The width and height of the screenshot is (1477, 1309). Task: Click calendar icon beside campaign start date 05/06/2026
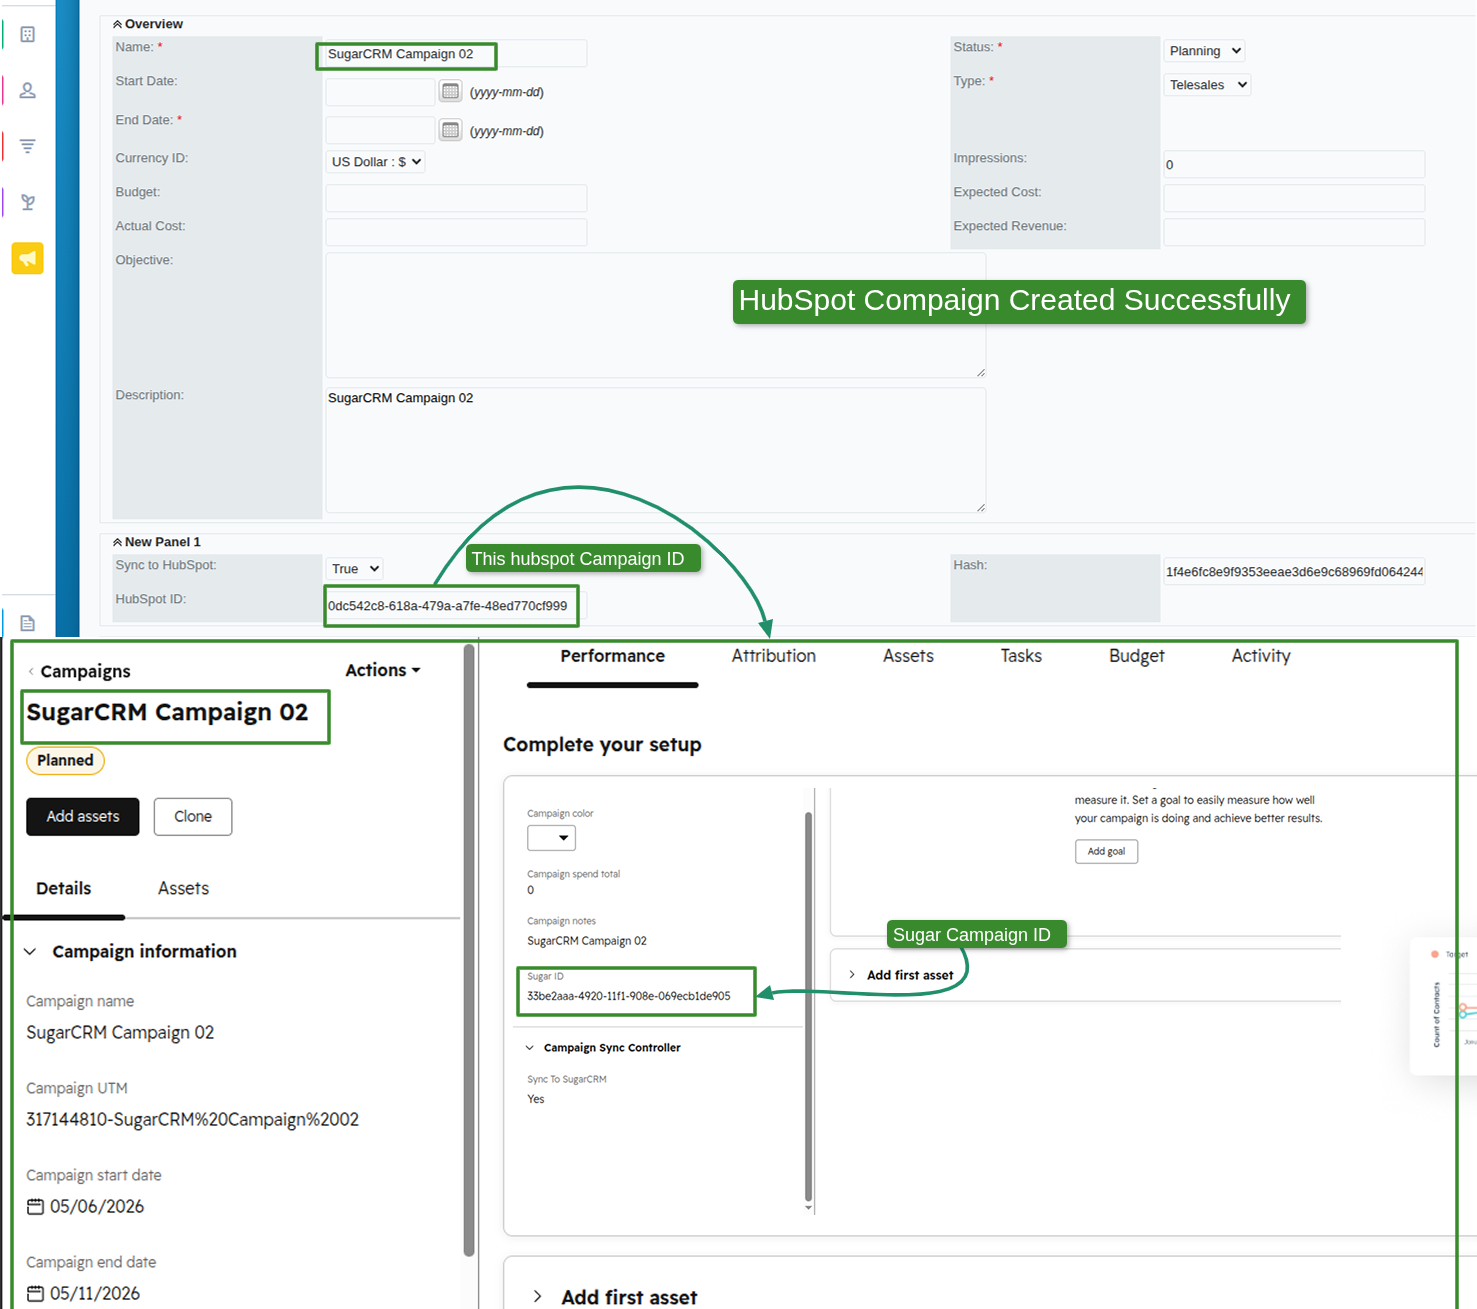(x=35, y=1206)
